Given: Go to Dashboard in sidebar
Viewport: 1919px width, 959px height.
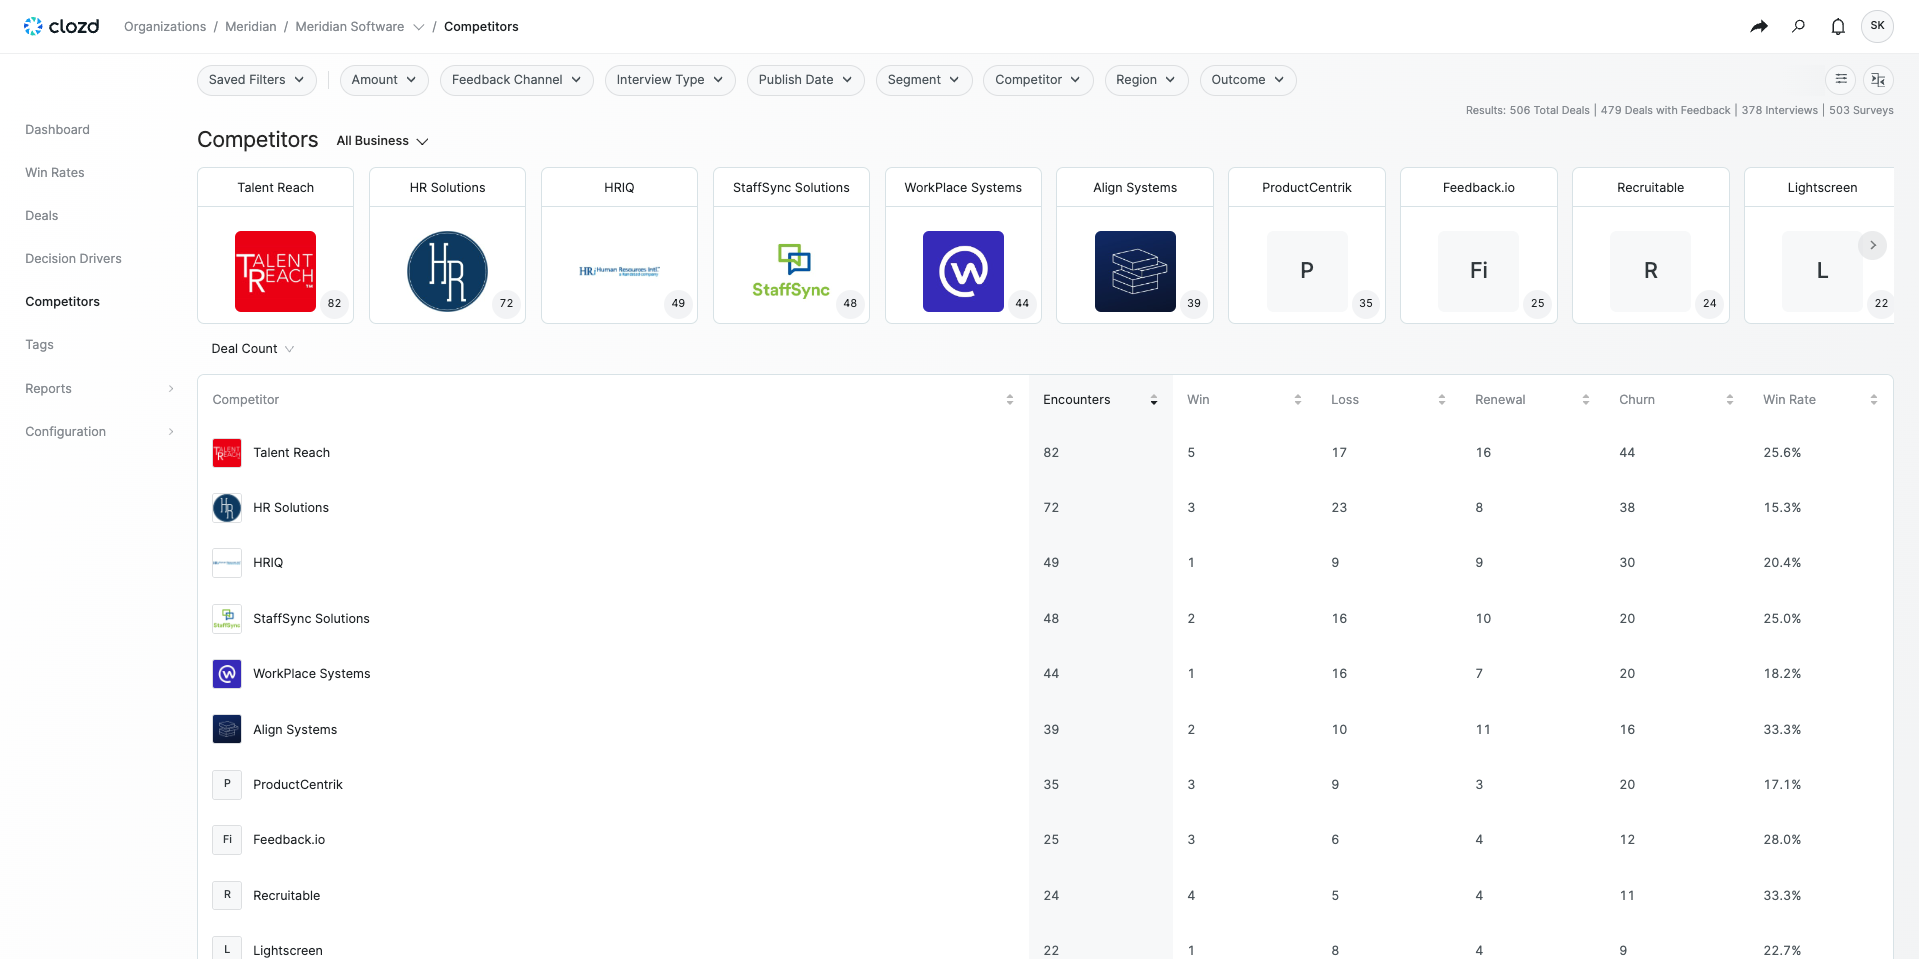Looking at the screenshot, I should (58, 130).
